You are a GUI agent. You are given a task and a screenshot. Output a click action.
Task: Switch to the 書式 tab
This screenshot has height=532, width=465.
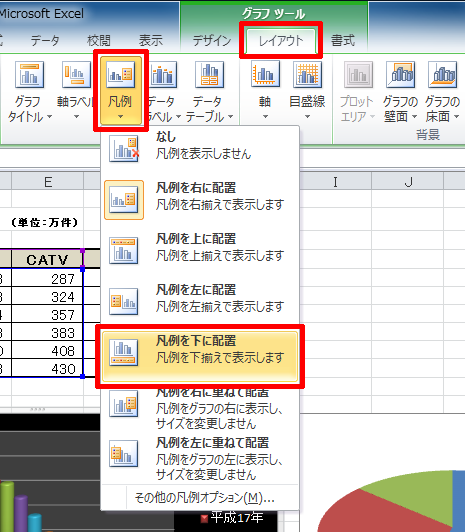(x=343, y=41)
